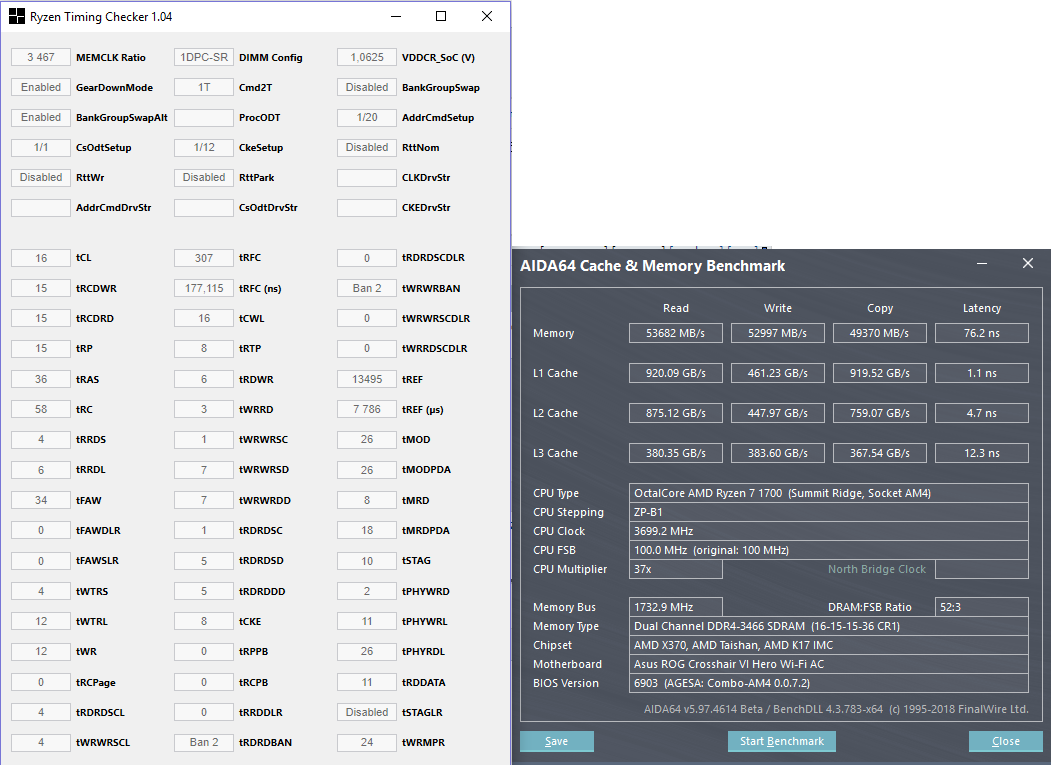The width and height of the screenshot is (1051, 765).
Task: Click Memory Read 53682 MB/s value
Action: click(676, 333)
